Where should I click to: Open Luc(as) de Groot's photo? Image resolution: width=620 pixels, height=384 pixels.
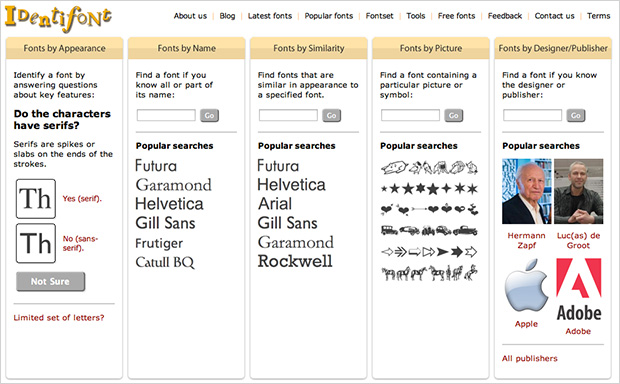click(x=578, y=191)
